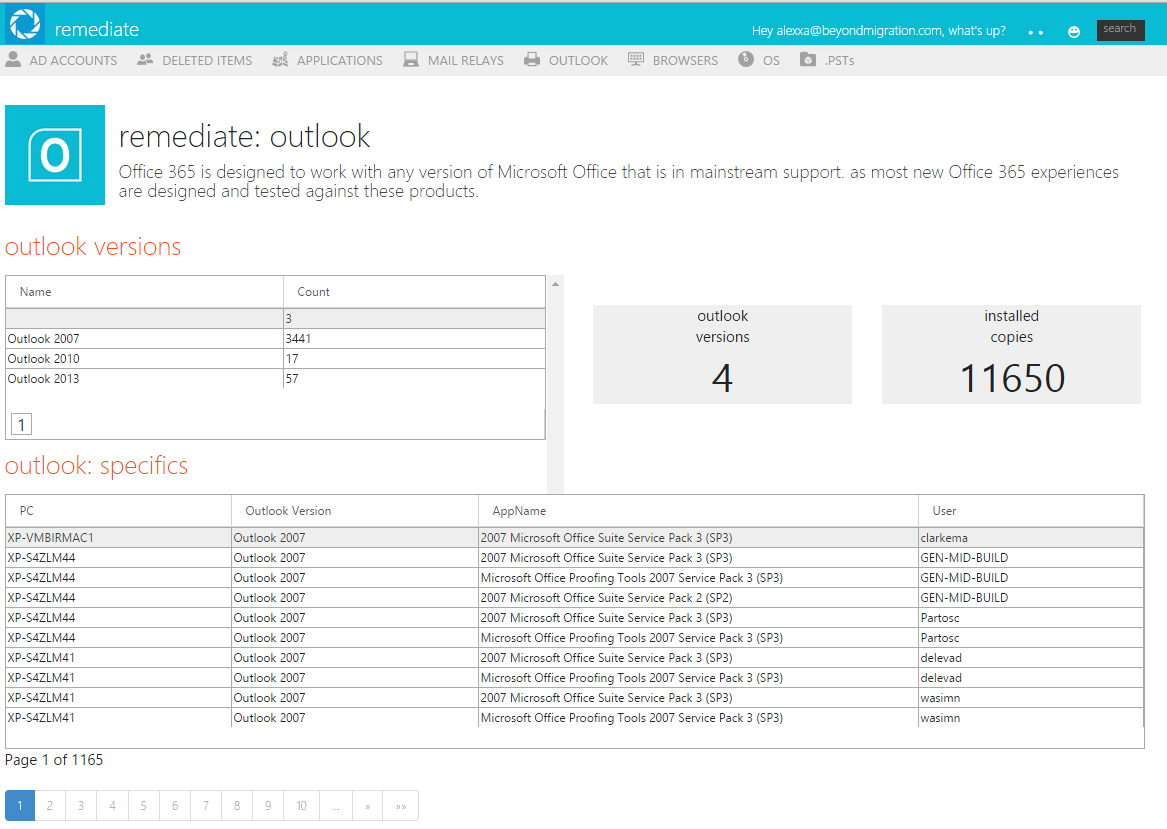Screen dimensions: 1167x829
Task: Click the remediate brand name in header
Action: pyautogui.click(x=97, y=29)
